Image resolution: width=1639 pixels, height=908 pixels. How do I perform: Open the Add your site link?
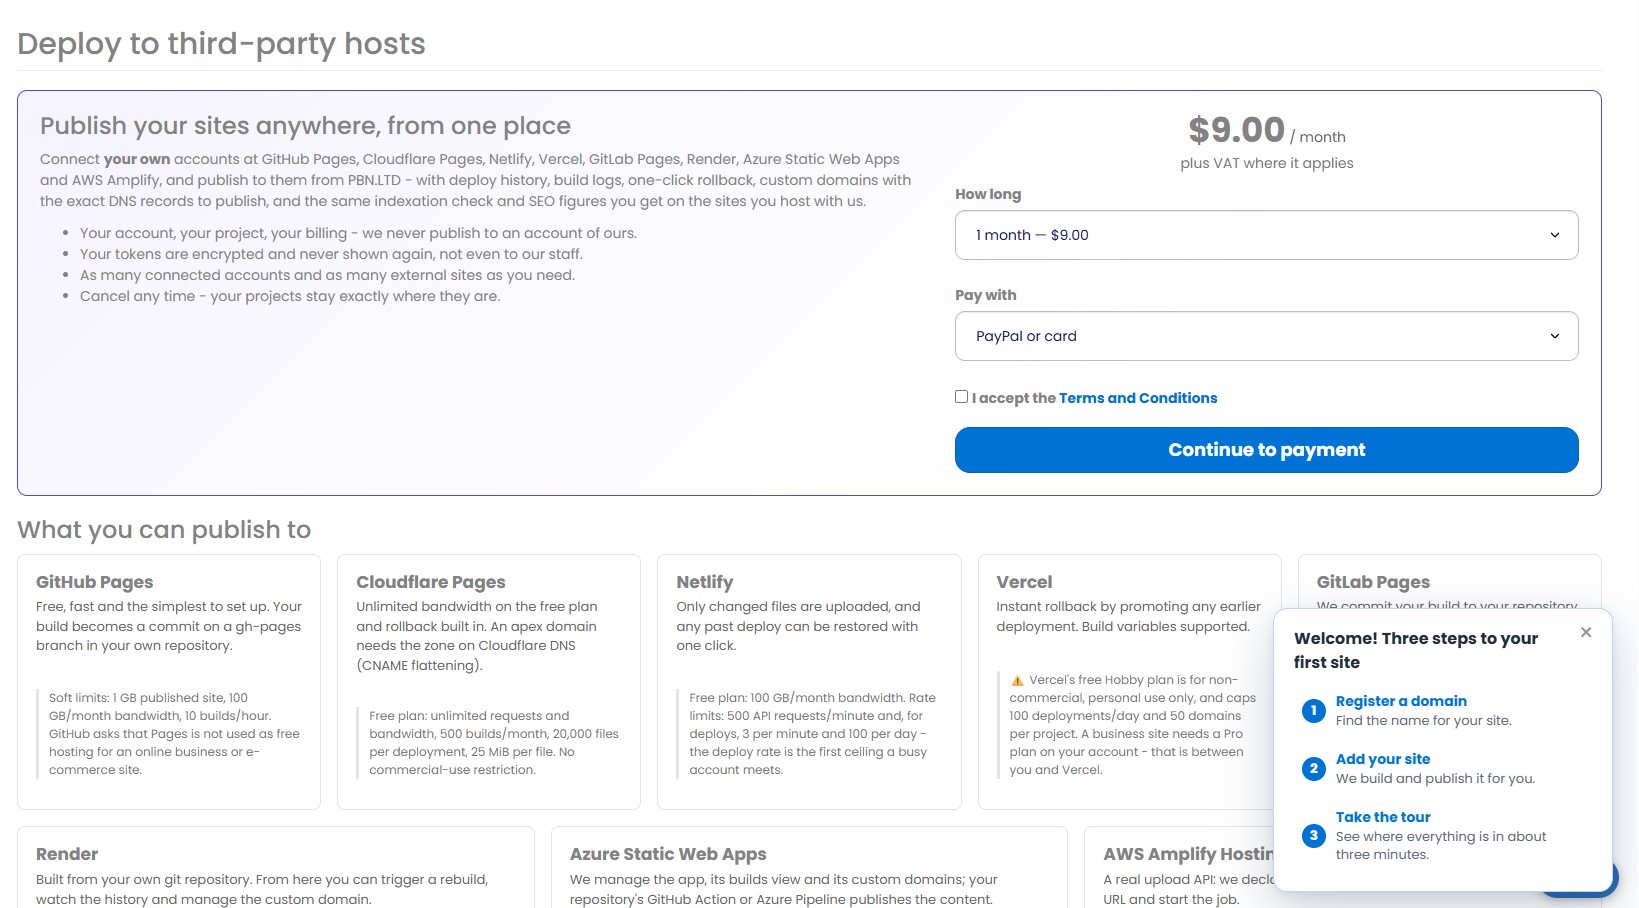[x=1383, y=759]
